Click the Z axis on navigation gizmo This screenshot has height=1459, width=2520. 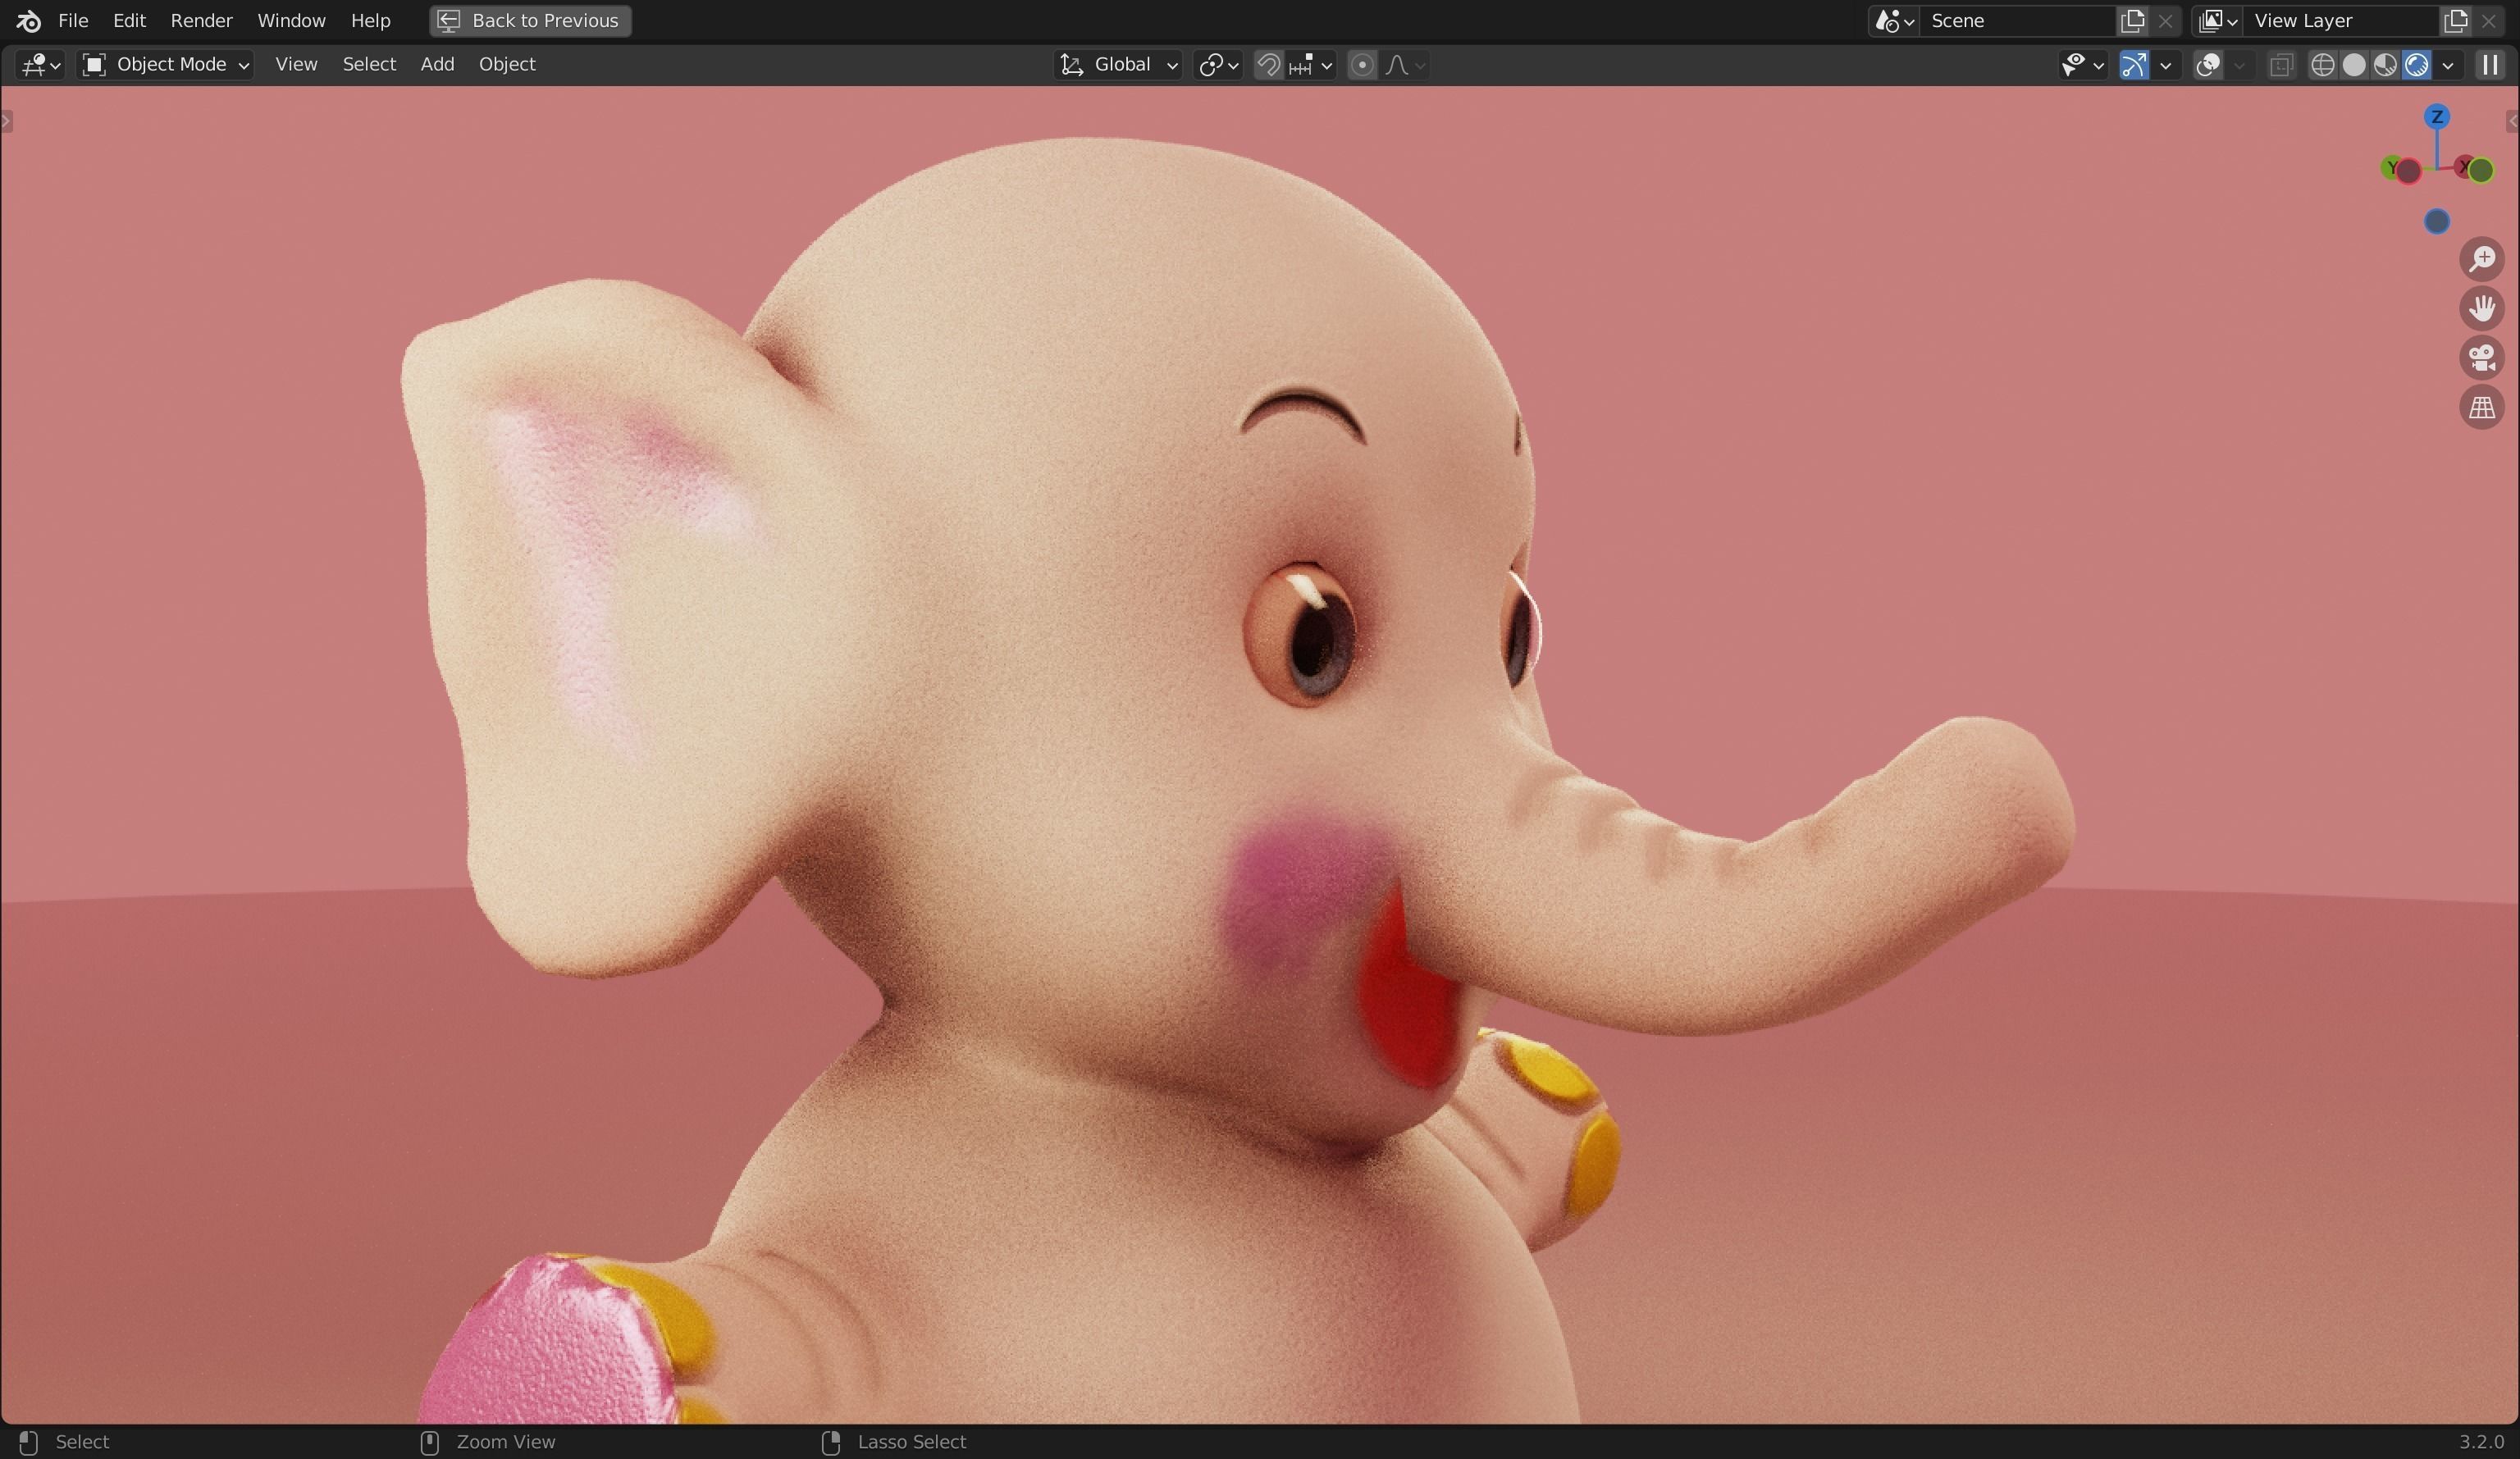tap(2437, 117)
